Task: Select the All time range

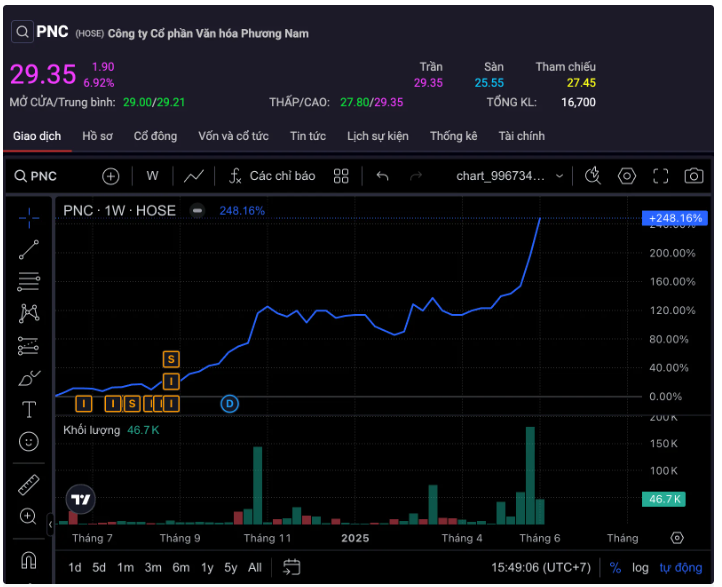Action: coord(255,568)
